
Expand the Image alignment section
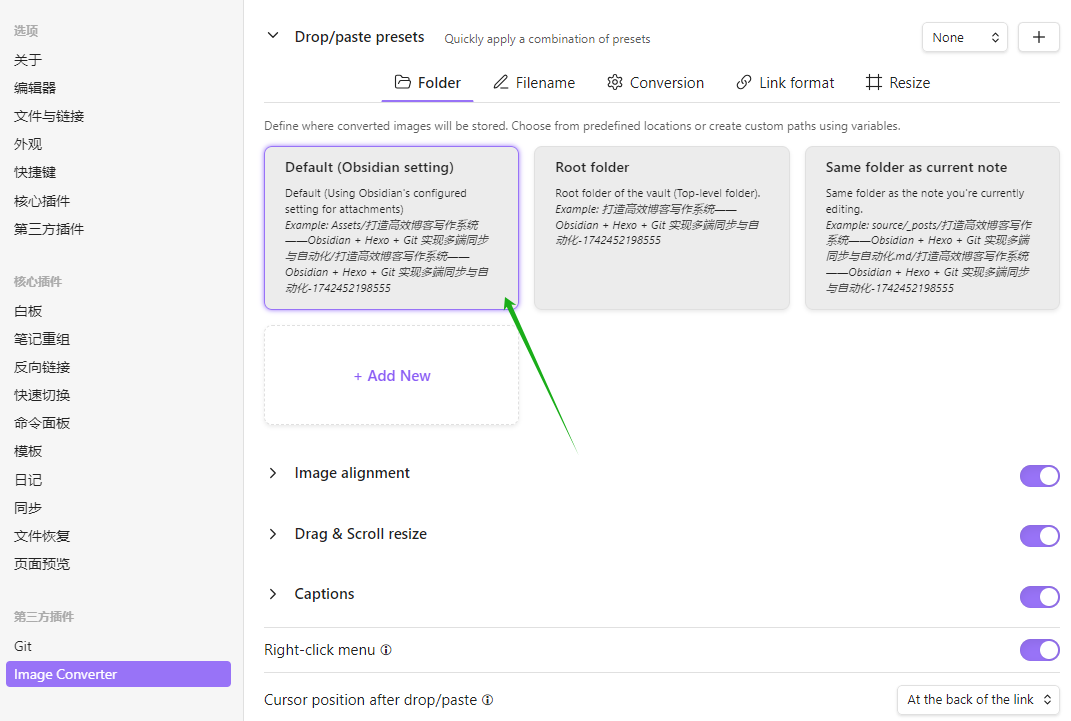coord(273,473)
